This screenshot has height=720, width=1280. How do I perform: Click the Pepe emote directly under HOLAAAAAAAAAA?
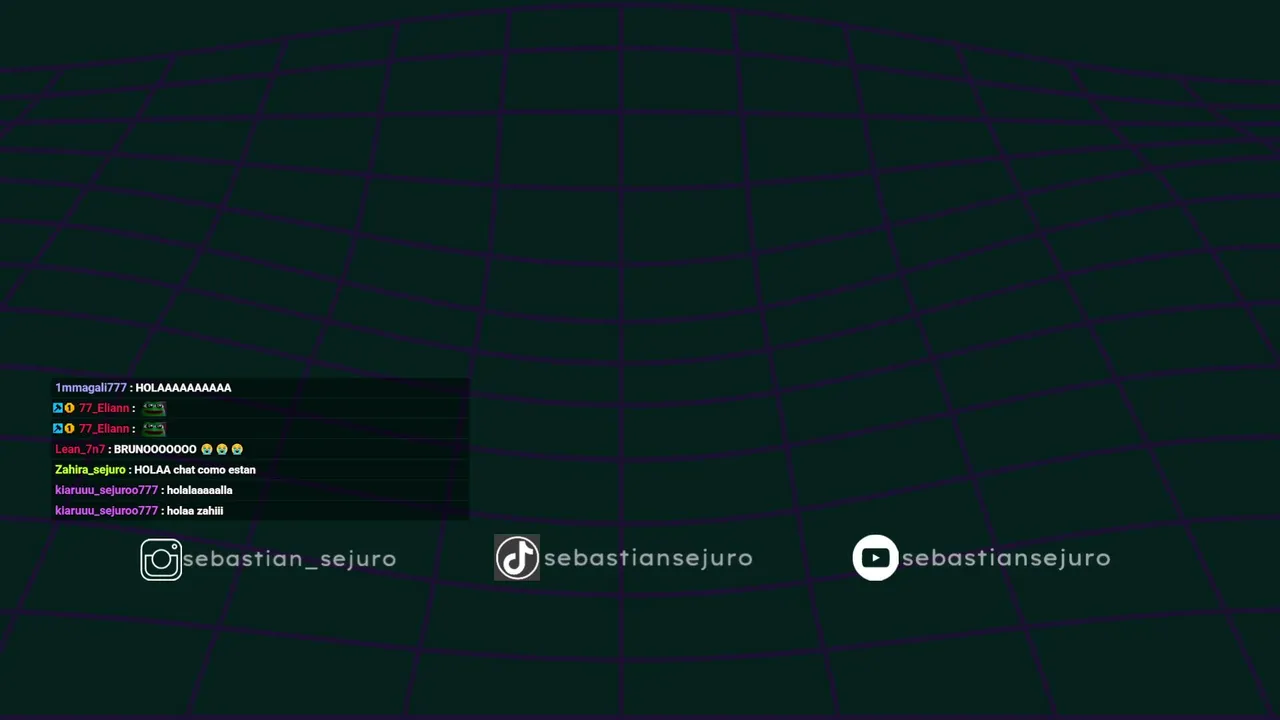coord(154,408)
